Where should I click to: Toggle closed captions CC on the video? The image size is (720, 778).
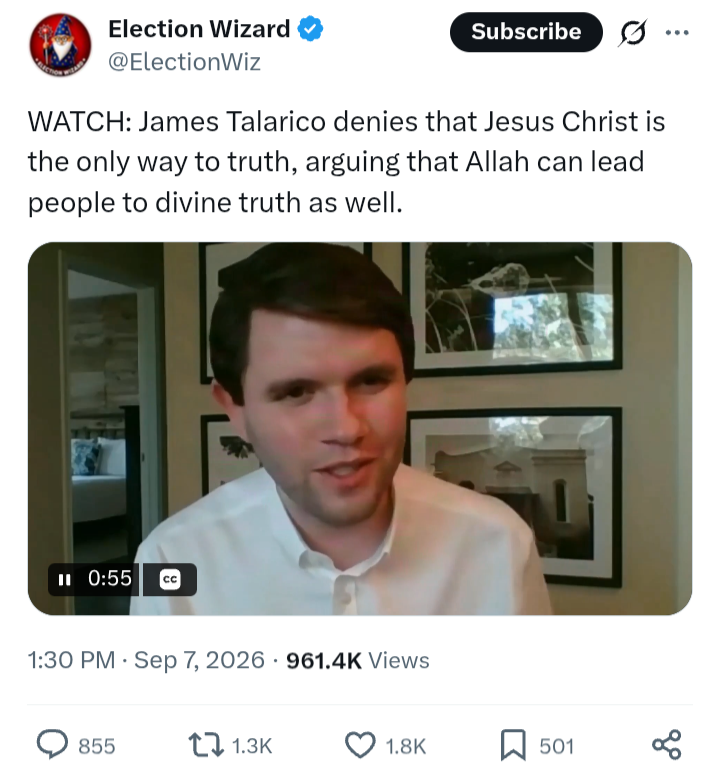tap(170, 579)
